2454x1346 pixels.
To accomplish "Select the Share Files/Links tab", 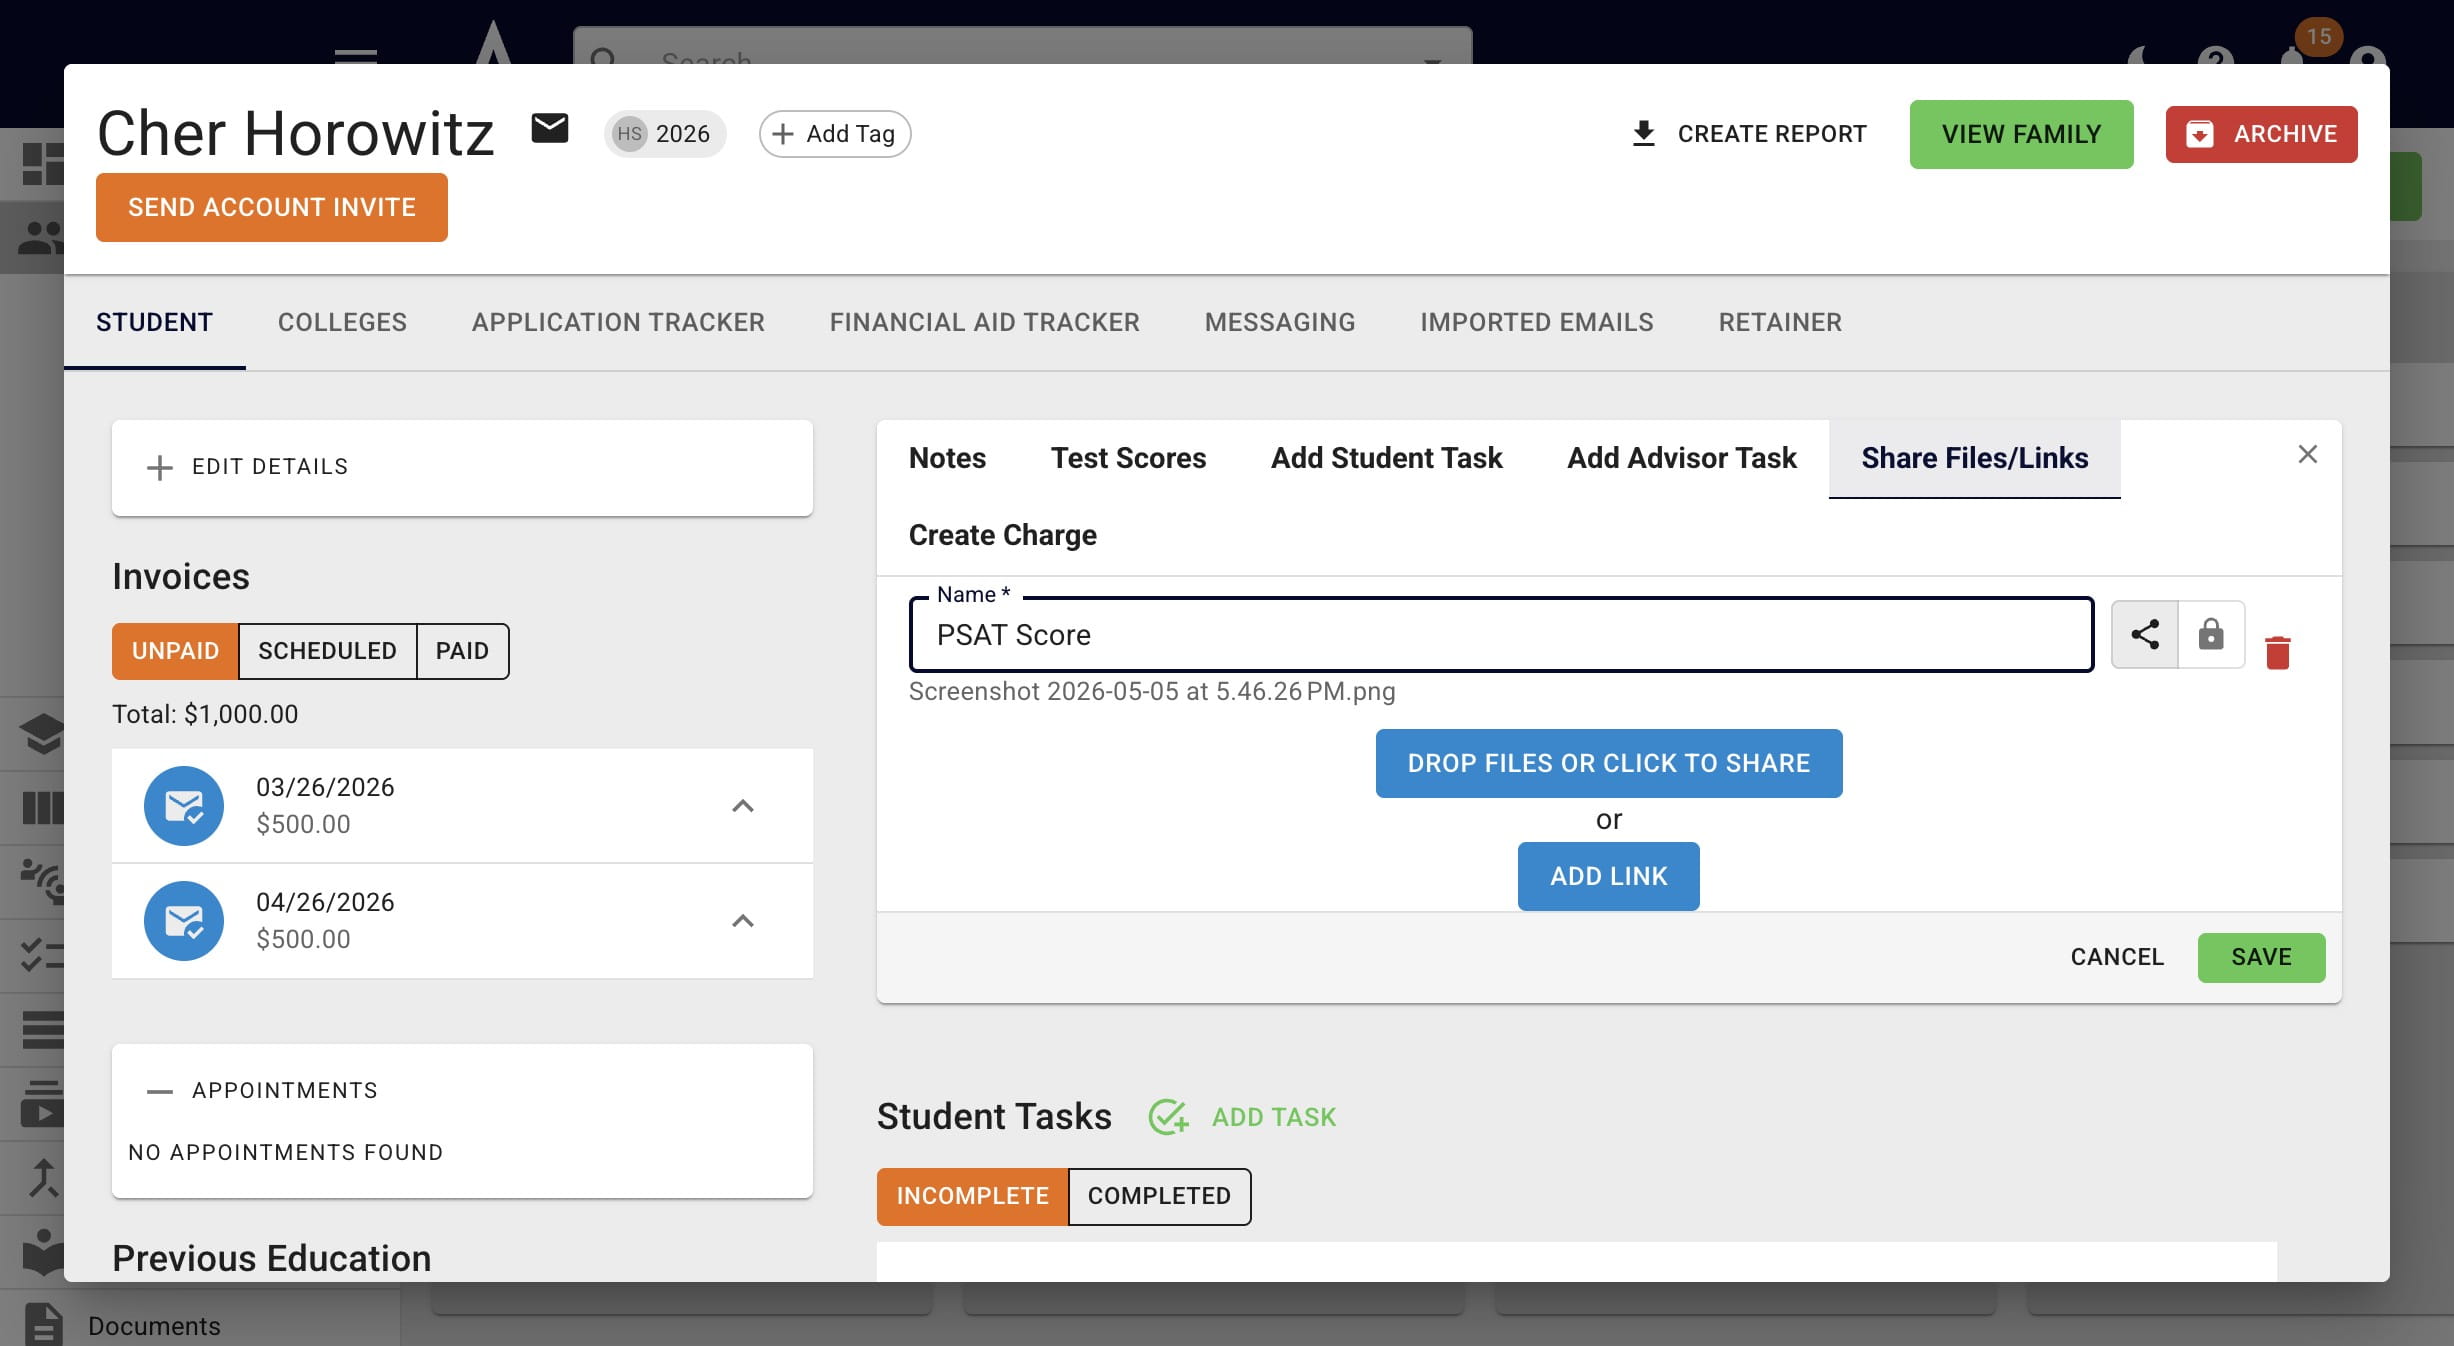I will coord(1974,458).
